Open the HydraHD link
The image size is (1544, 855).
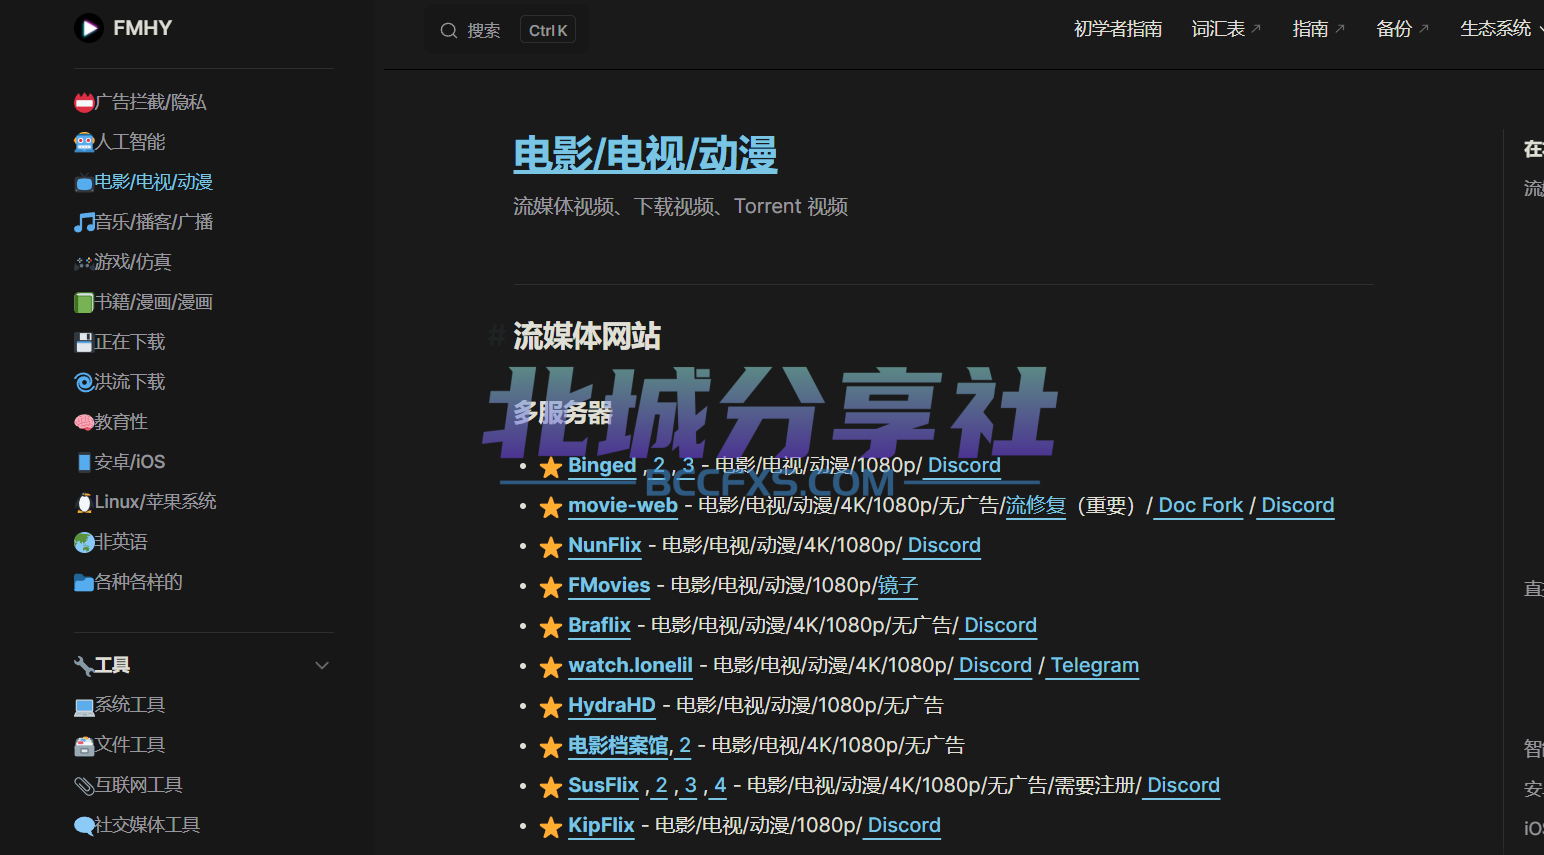[x=612, y=705]
